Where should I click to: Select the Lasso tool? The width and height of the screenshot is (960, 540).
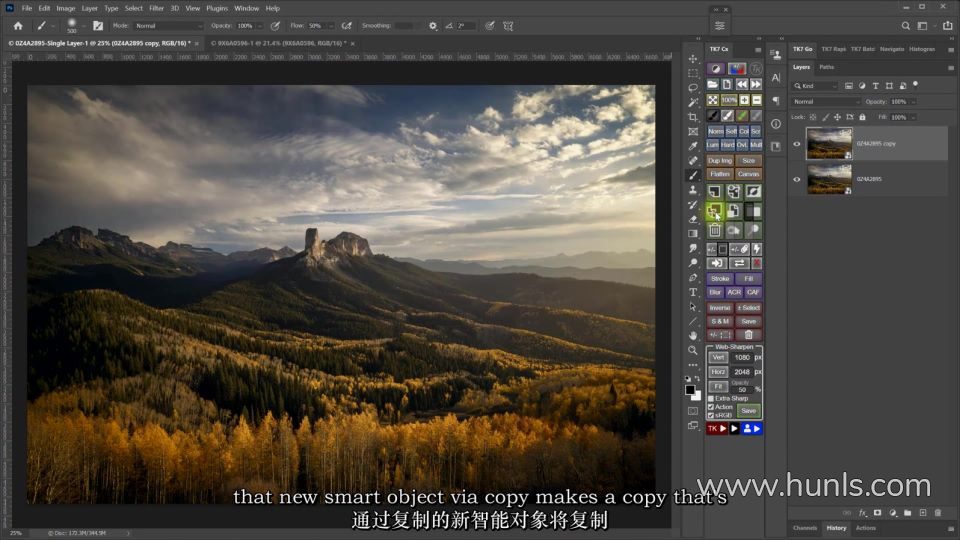(692, 88)
